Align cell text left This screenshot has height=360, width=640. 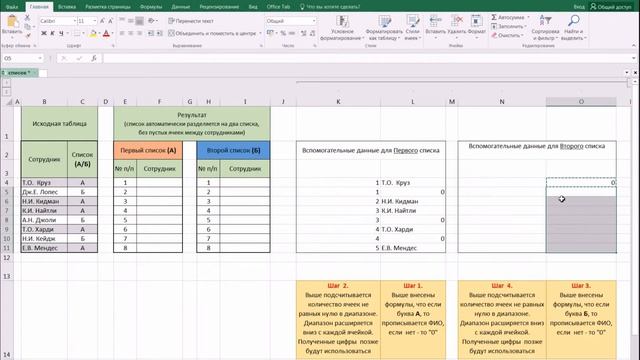point(122,33)
